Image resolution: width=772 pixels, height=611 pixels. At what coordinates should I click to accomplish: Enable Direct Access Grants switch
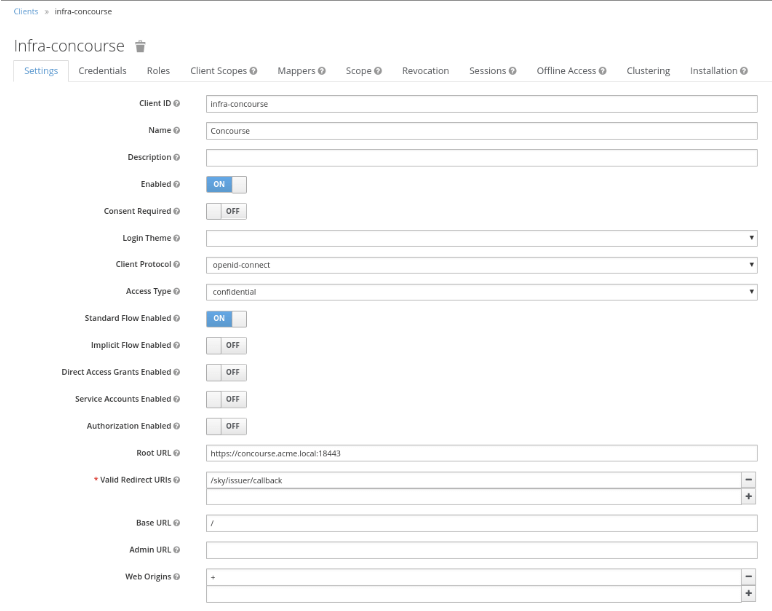[226, 372]
